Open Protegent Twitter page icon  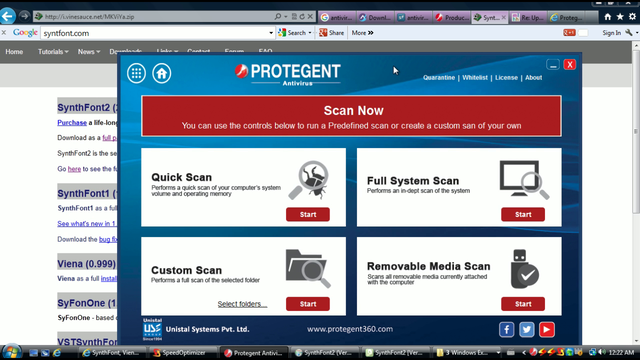[x=527, y=329]
